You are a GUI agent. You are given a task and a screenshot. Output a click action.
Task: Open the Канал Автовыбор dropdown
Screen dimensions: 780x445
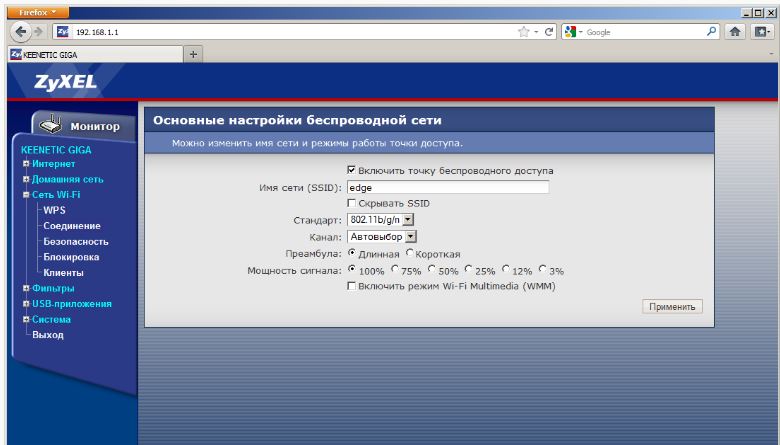click(411, 237)
